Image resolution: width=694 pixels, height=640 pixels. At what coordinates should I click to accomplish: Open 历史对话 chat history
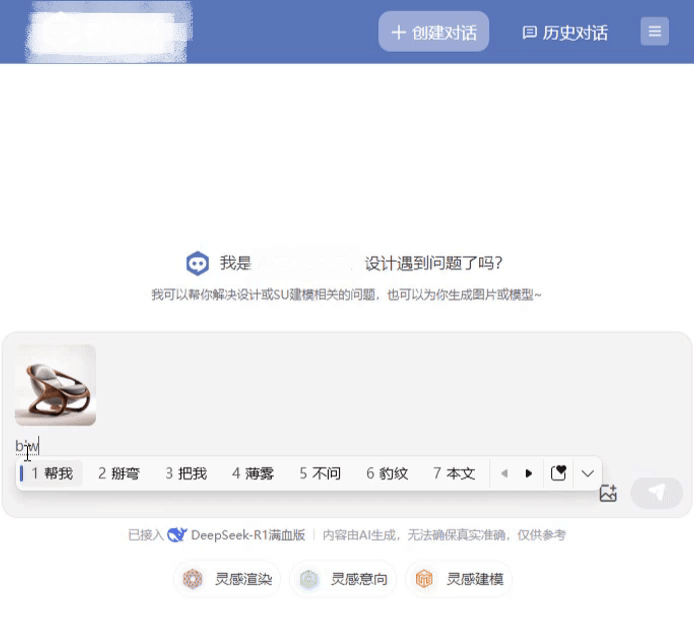[565, 32]
